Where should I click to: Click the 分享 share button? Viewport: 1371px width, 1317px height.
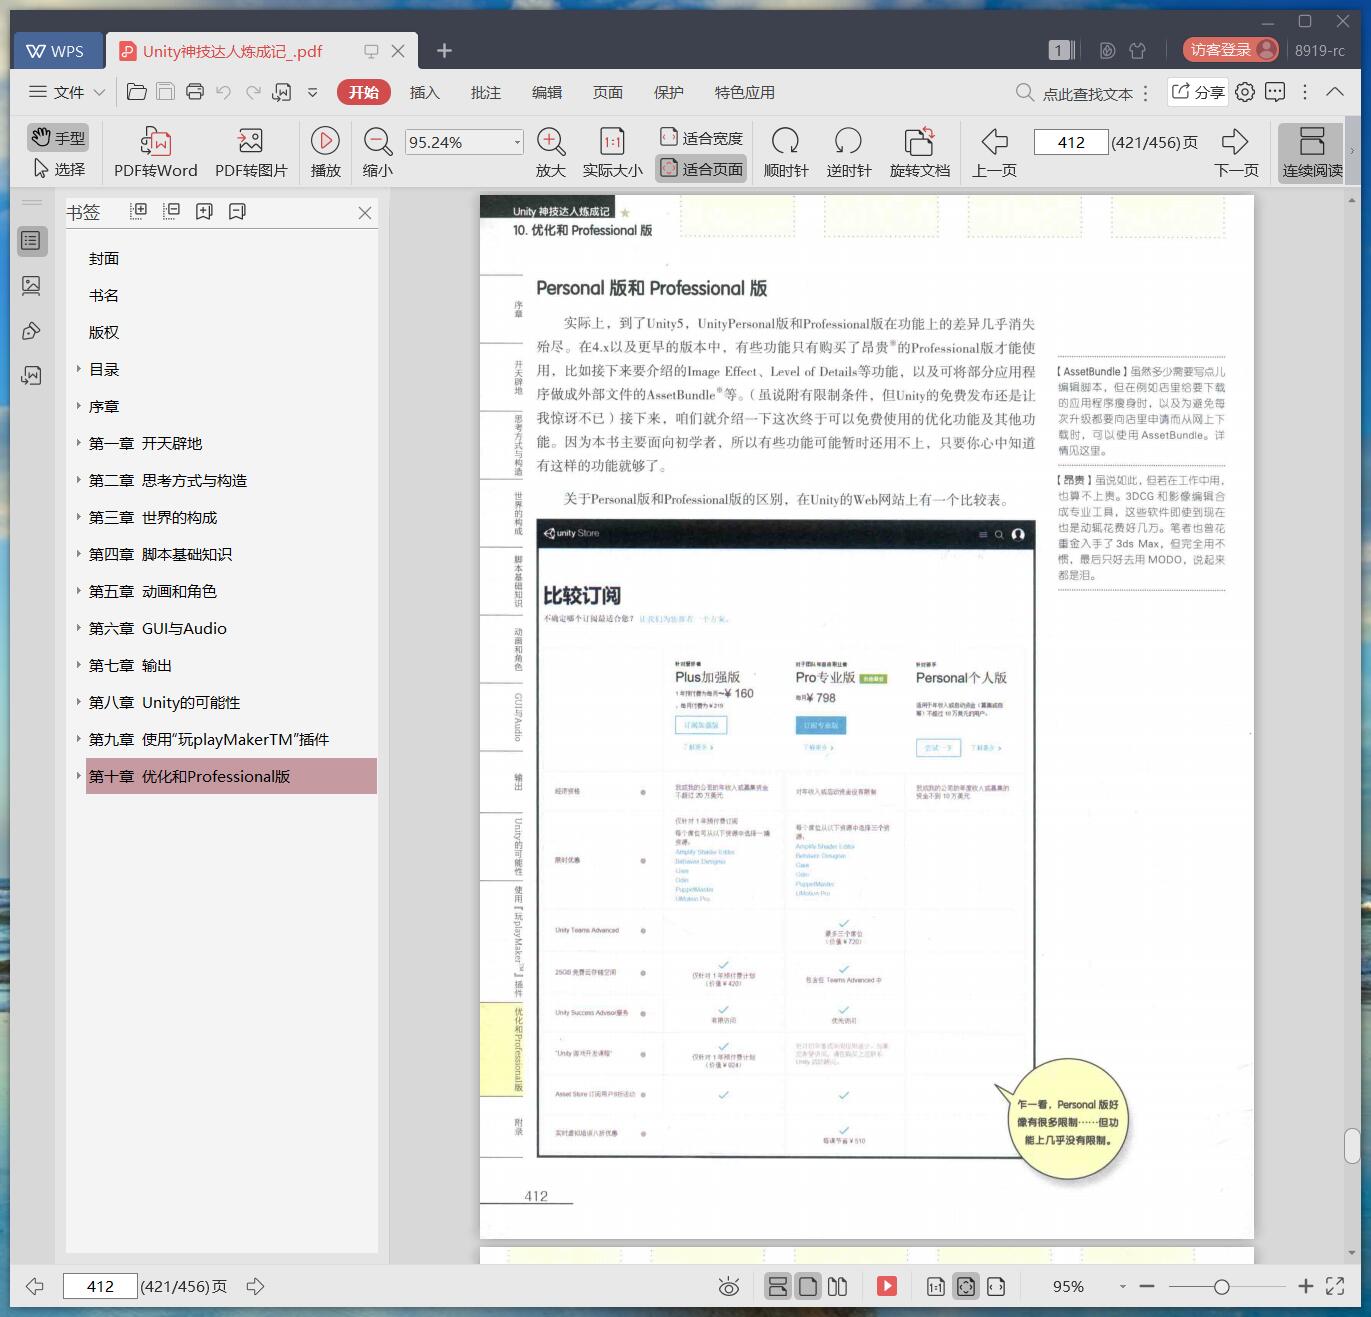tap(1198, 92)
